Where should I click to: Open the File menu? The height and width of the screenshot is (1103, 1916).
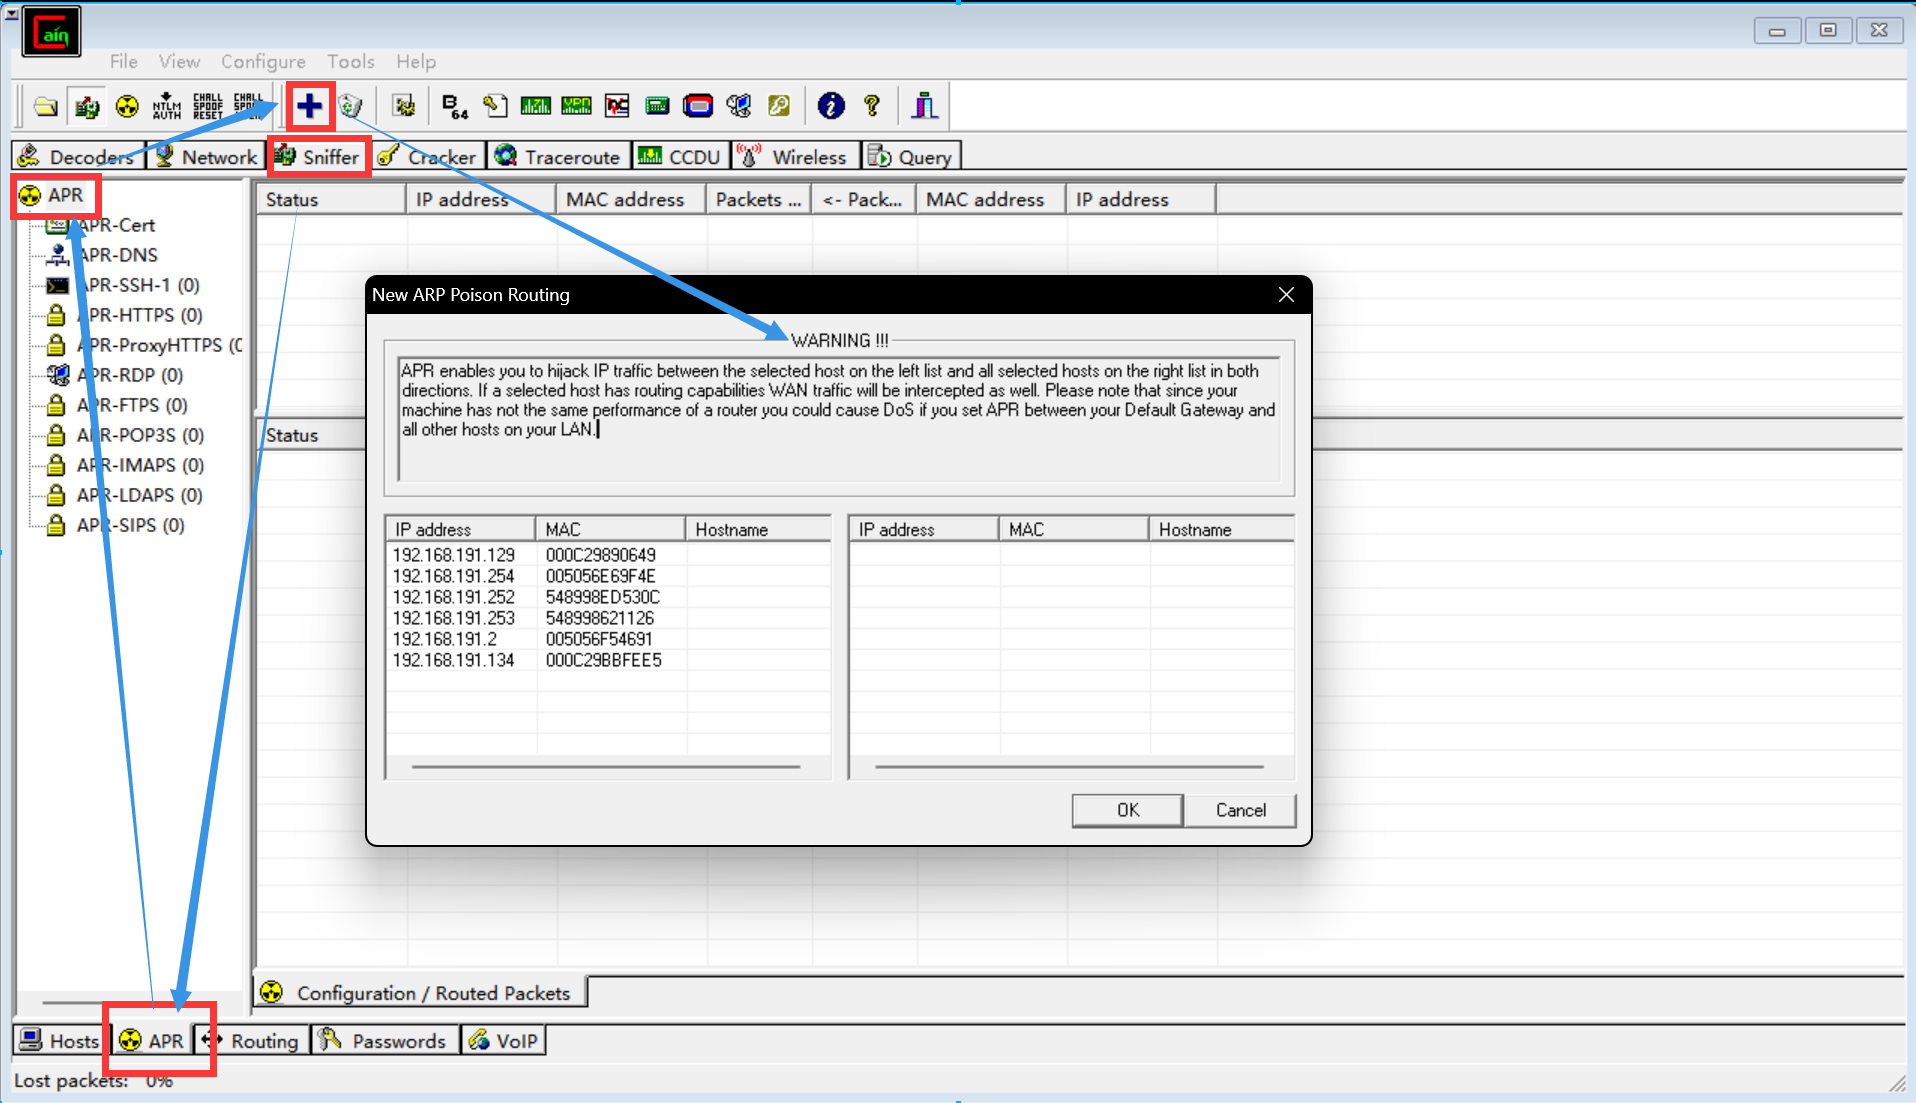pyautogui.click(x=124, y=62)
